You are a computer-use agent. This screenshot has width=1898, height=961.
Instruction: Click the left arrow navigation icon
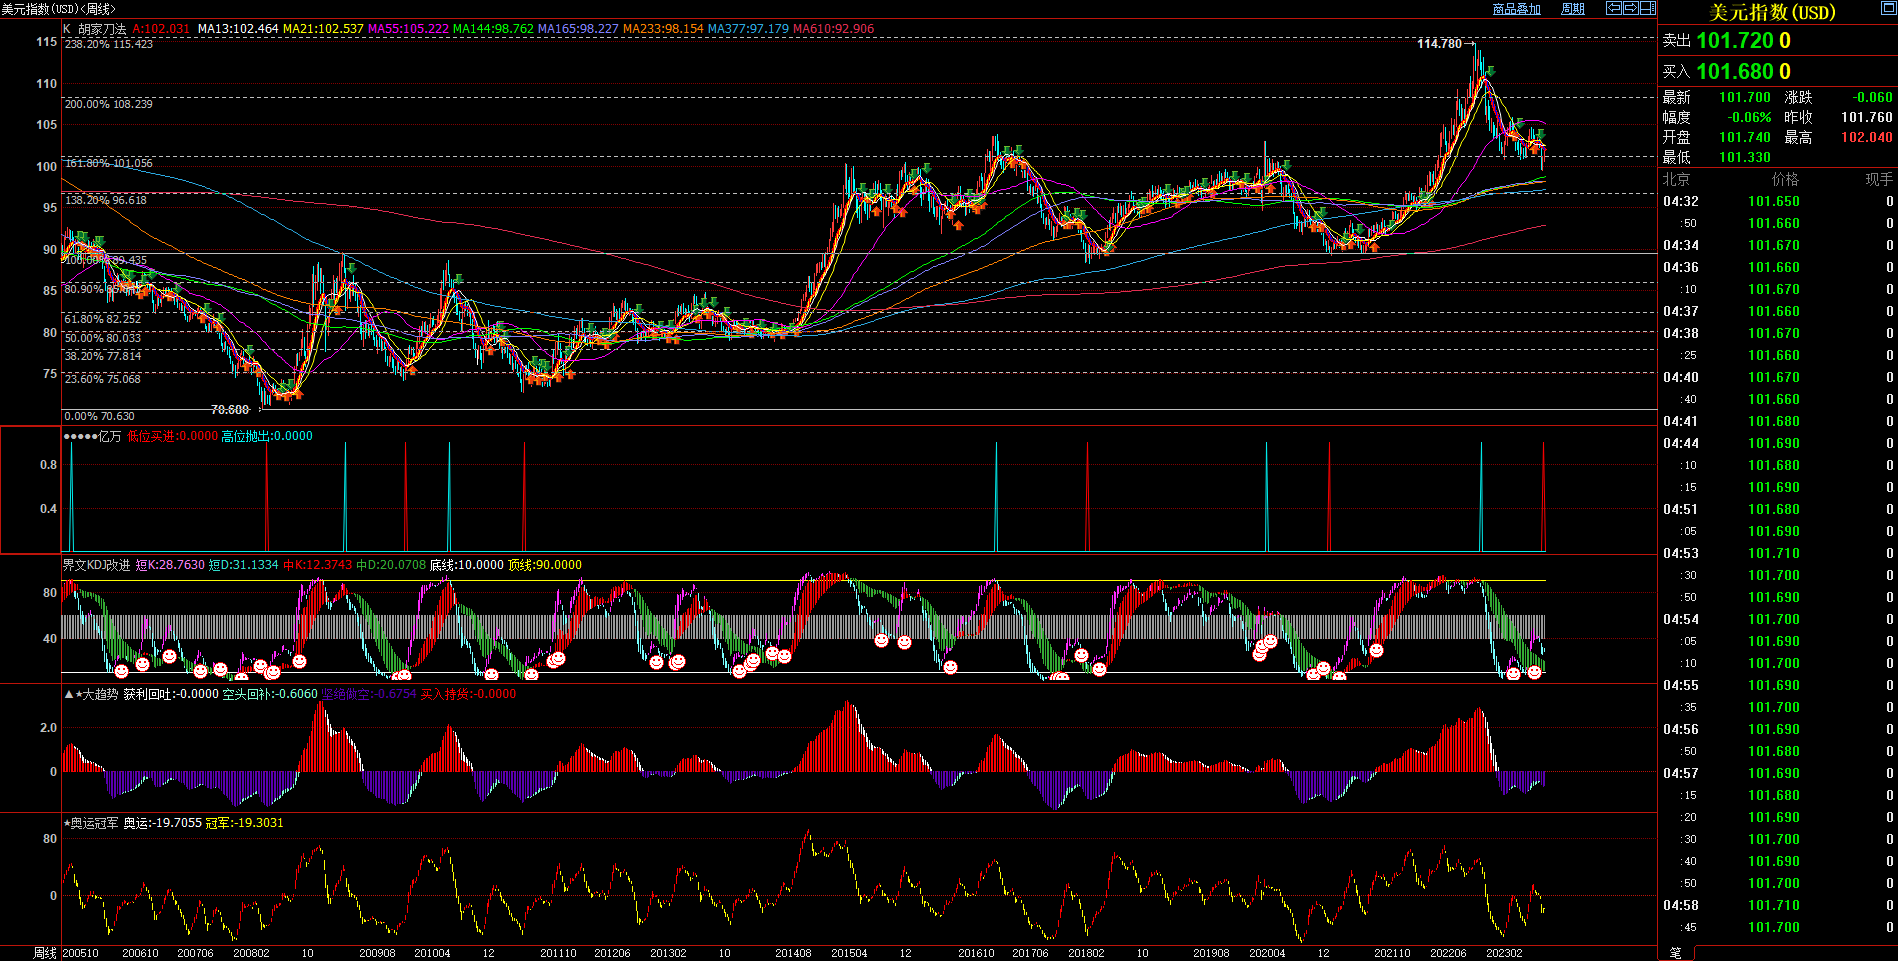click(1613, 8)
